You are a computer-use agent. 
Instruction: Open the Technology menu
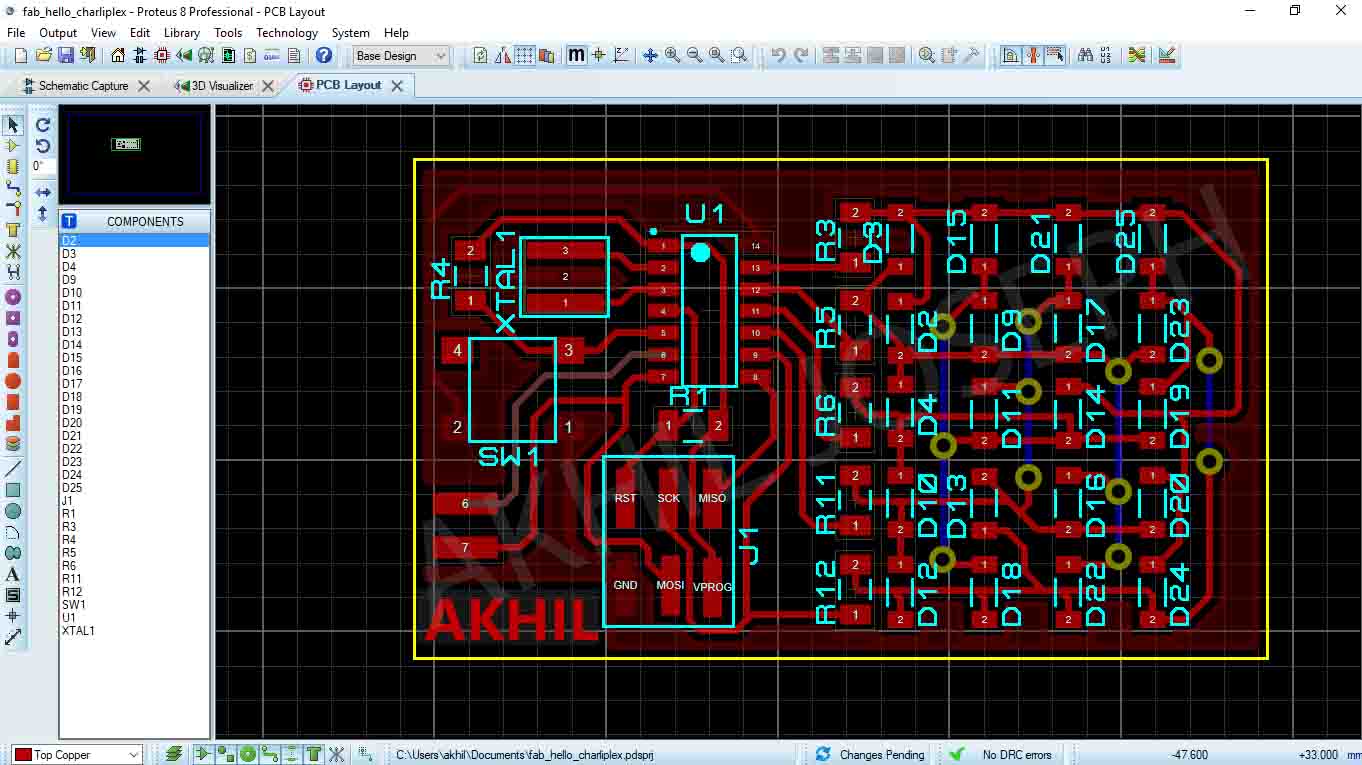click(287, 33)
